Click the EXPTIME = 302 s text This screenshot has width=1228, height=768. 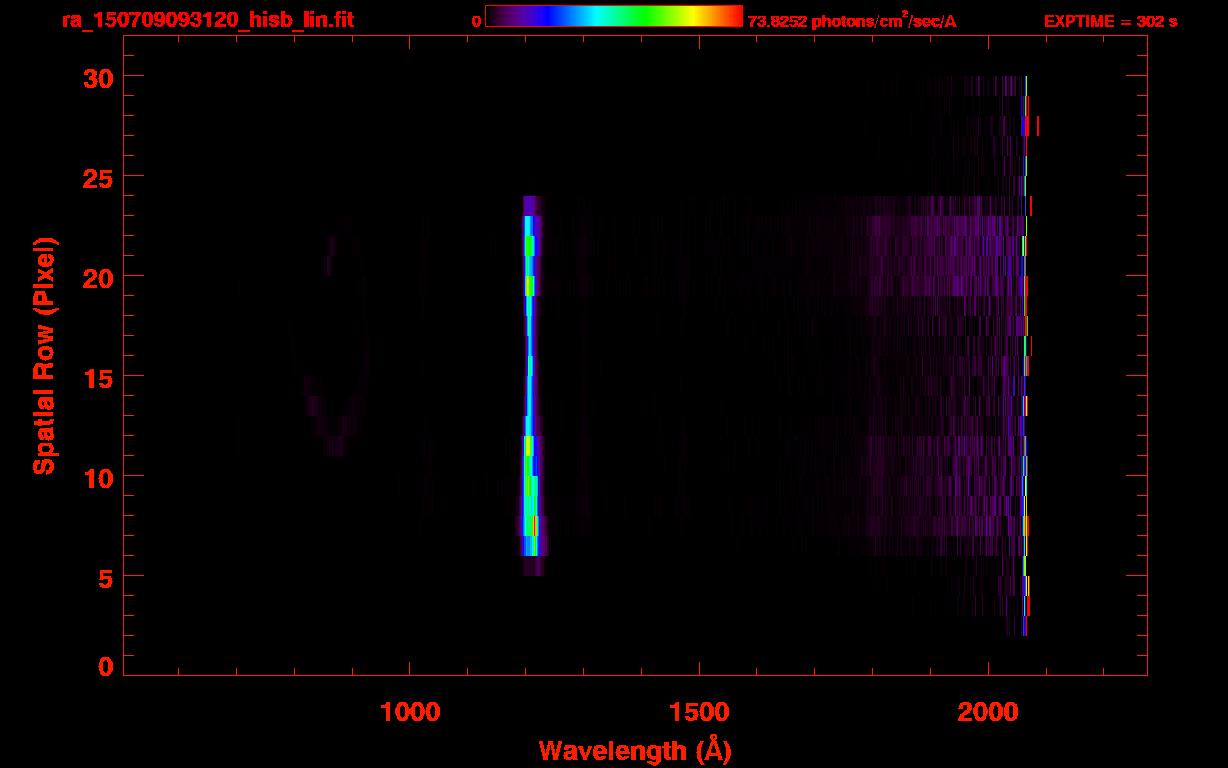click(x=1110, y=21)
